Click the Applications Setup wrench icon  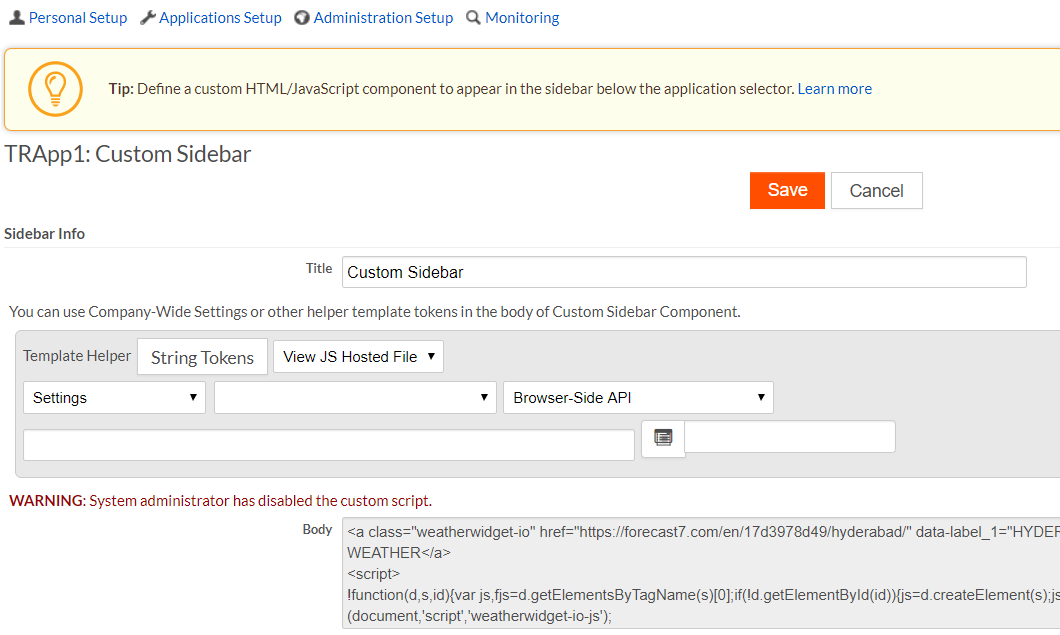click(x=148, y=18)
